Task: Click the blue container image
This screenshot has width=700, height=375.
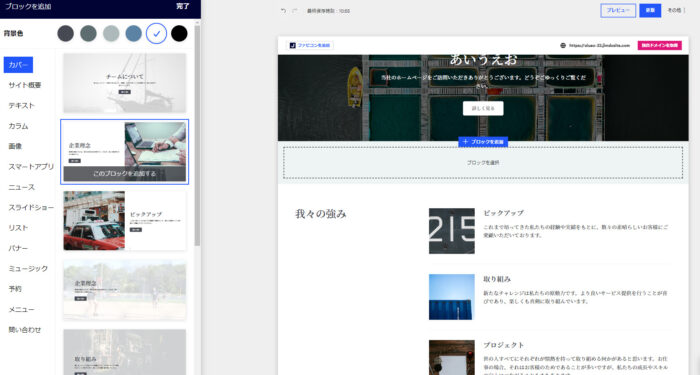Action: click(452, 297)
